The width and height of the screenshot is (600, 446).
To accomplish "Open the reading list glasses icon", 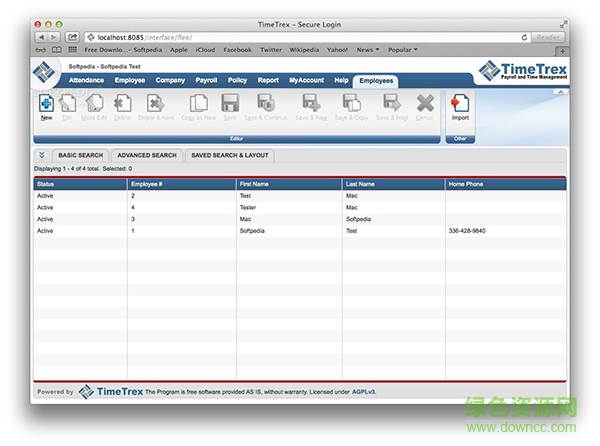I will point(41,50).
